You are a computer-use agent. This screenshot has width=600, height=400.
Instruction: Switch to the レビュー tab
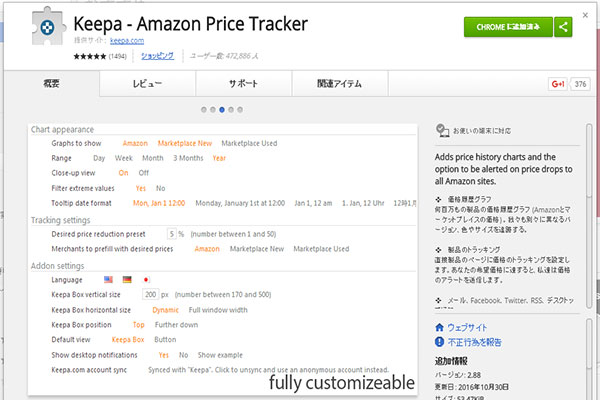(x=147, y=84)
